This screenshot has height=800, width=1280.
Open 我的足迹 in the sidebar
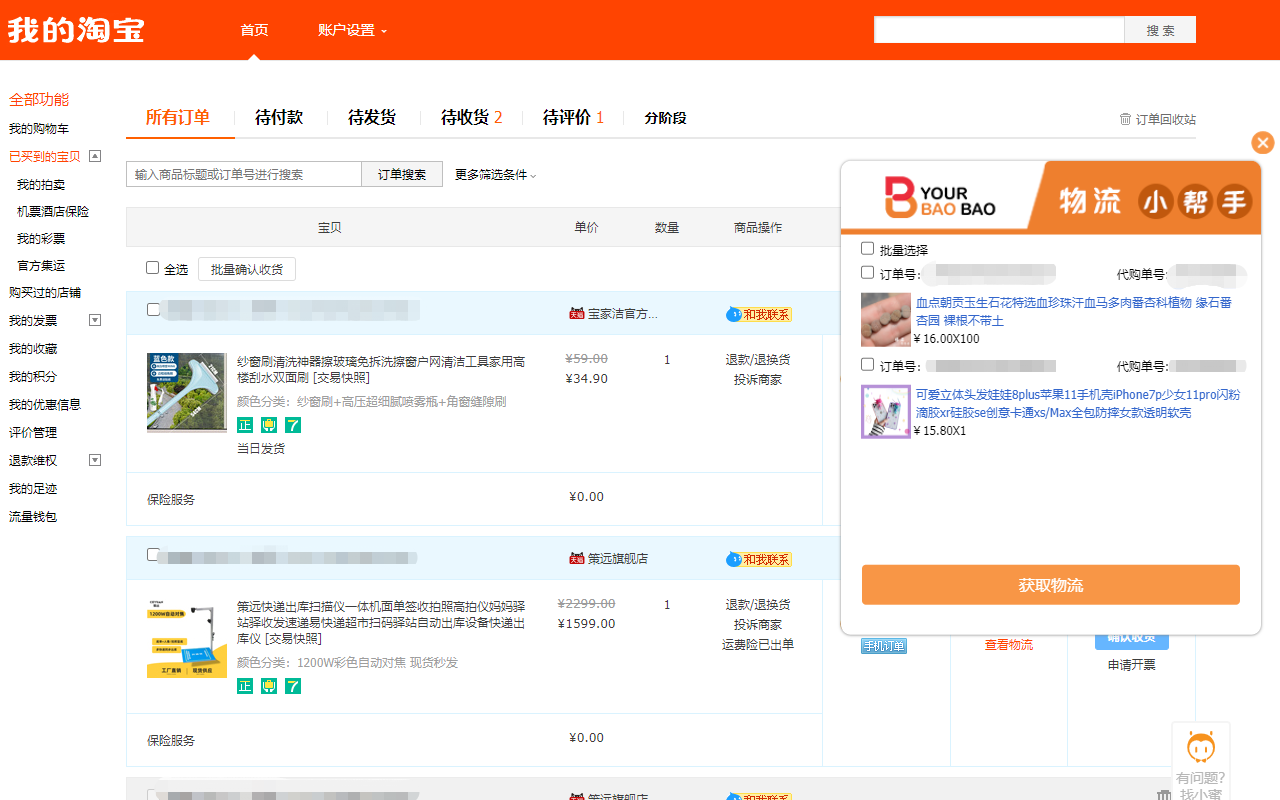(33, 489)
